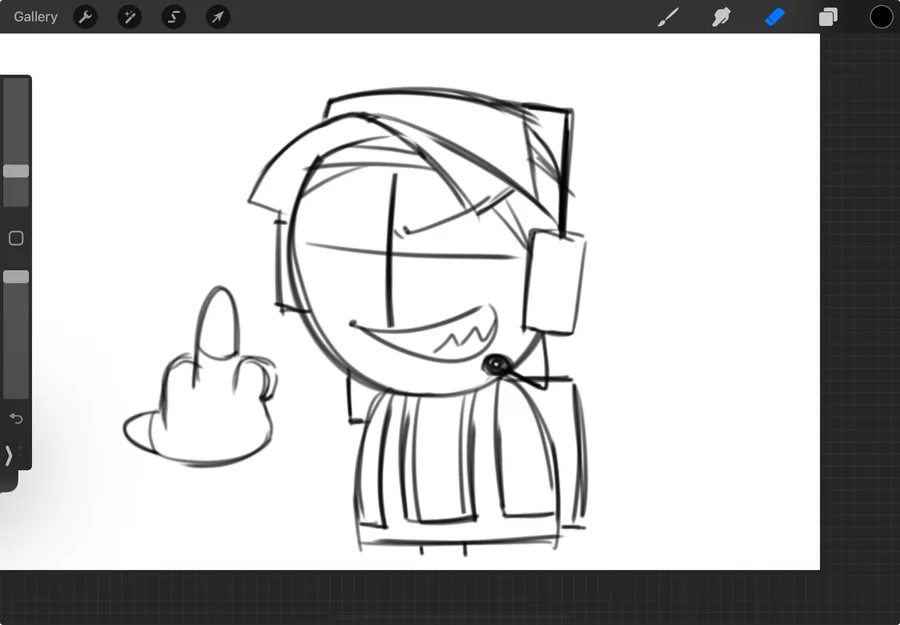Open the Adjustments magic wand menu

pyautogui.click(x=130, y=17)
